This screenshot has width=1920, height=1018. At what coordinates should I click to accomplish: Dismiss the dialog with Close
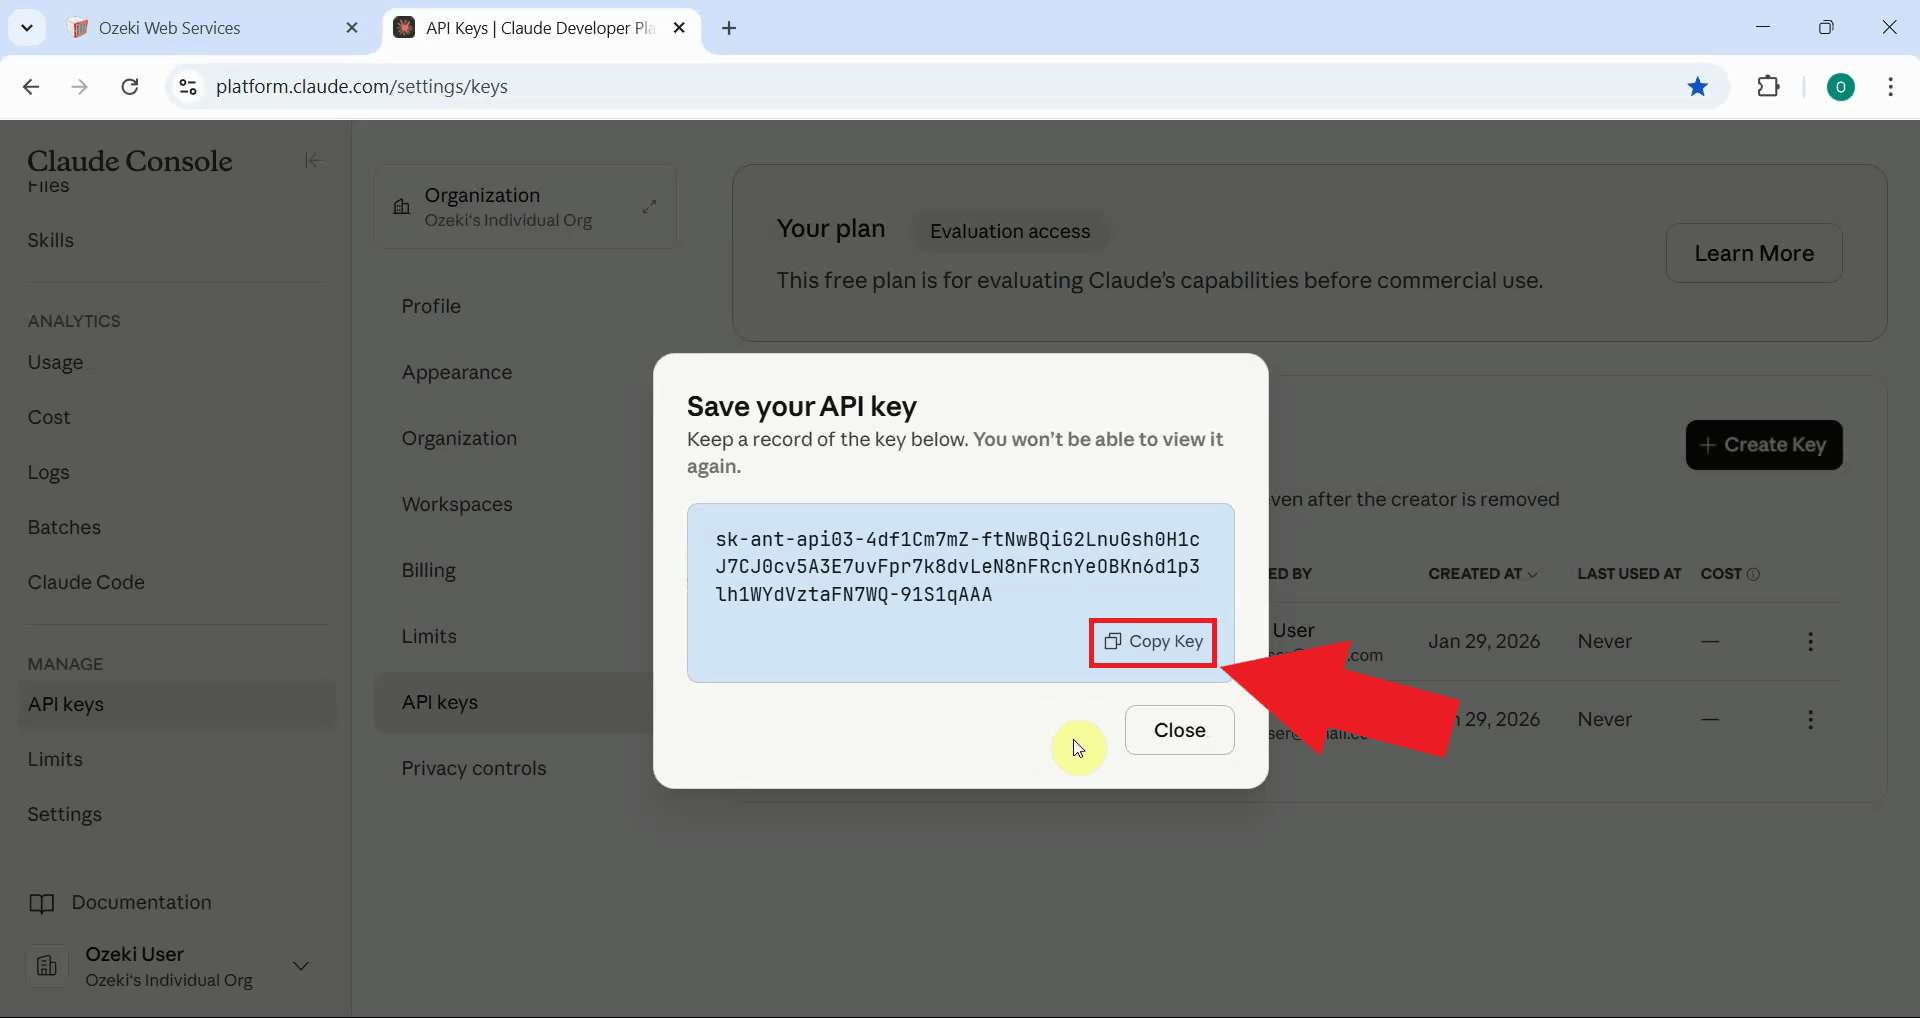[1179, 730]
